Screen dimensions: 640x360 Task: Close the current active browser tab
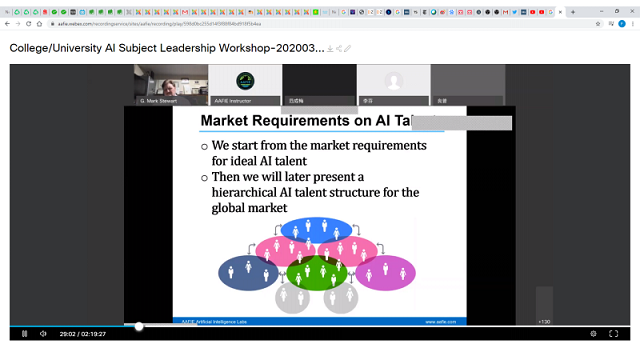pos(560,12)
